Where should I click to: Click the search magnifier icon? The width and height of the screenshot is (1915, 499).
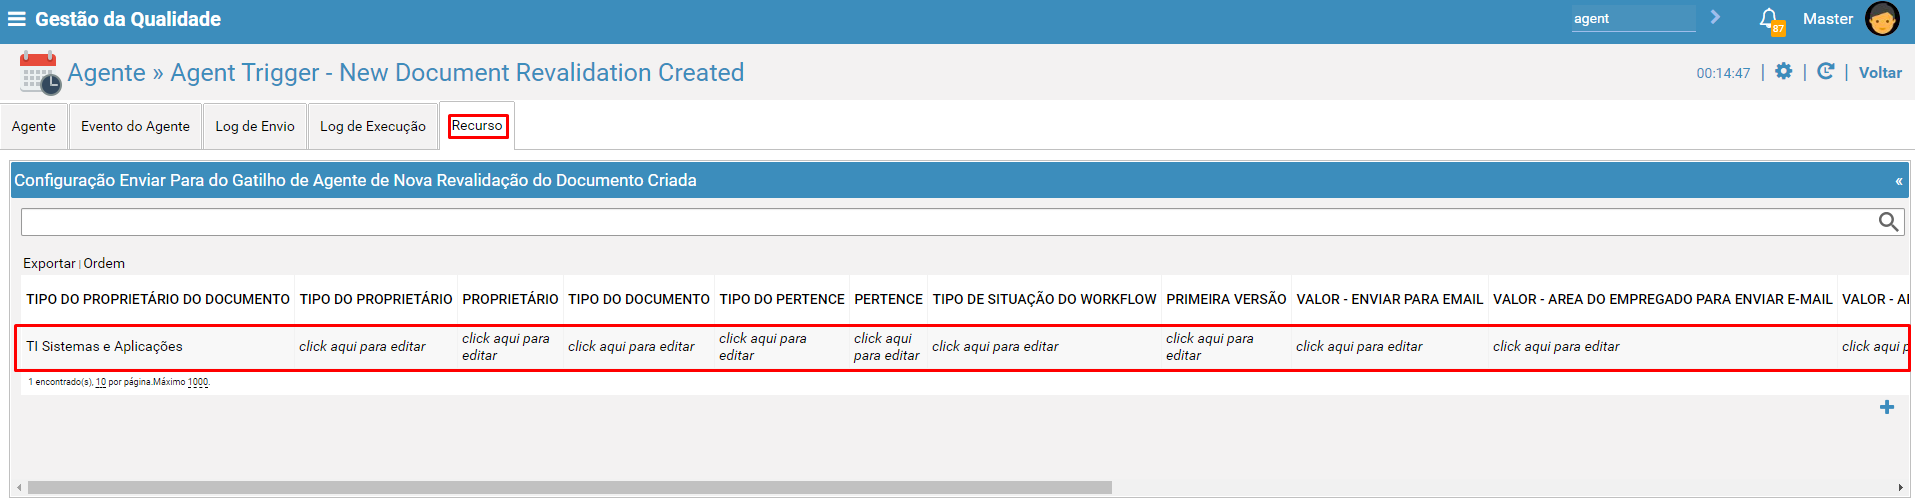coord(1888,222)
